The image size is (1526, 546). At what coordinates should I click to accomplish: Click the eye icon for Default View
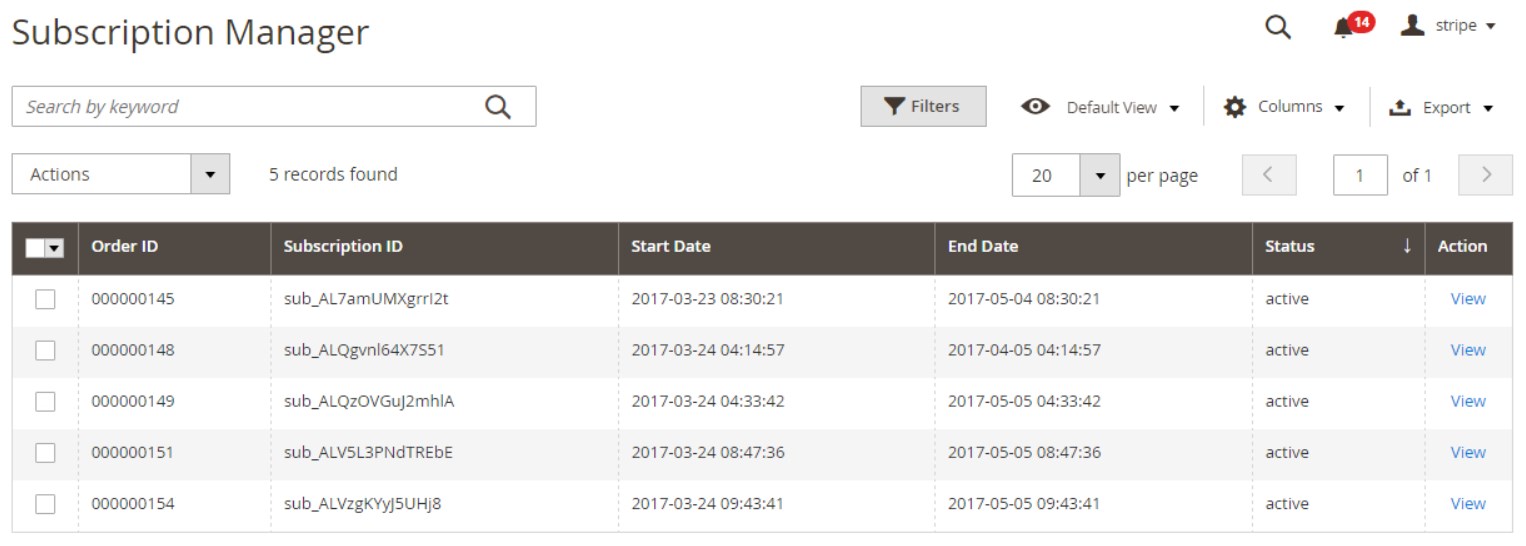(x=1035, y=107)
